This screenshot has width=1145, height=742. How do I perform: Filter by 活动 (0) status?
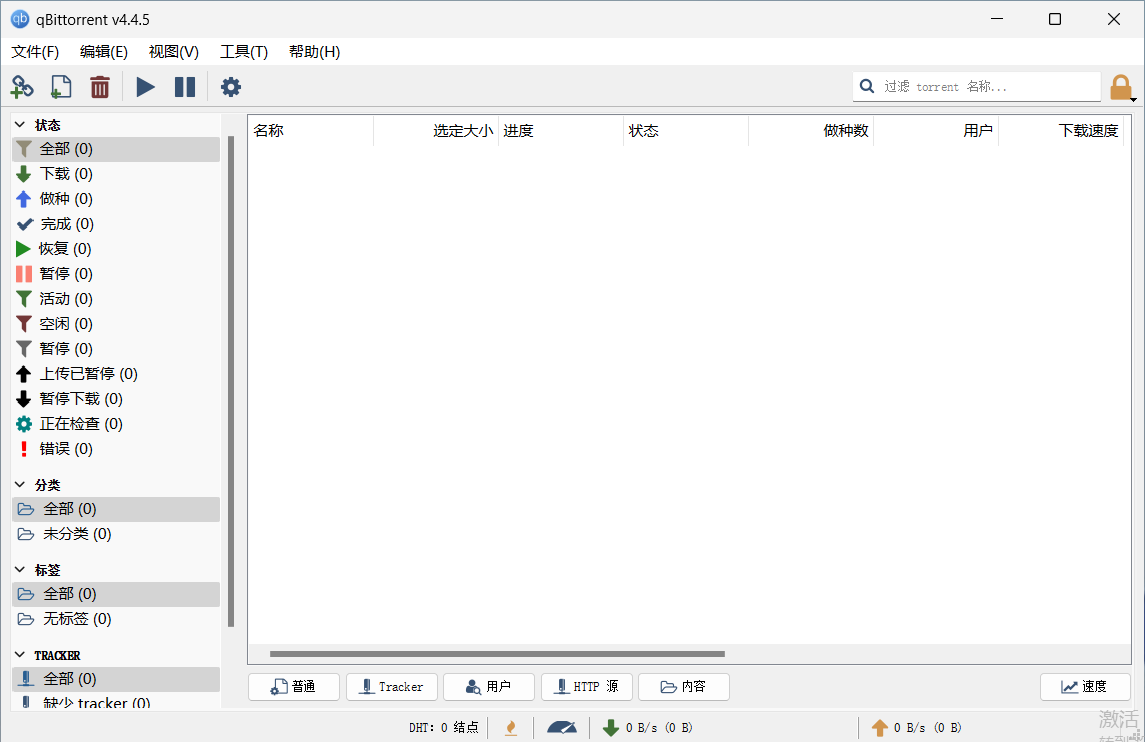tap(116, 299)
